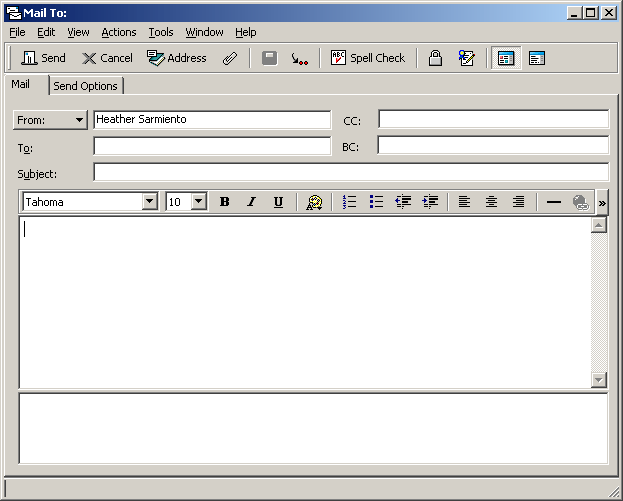Align text left
Viewport: 623px width, 501px height.
(x=464, y=202)
